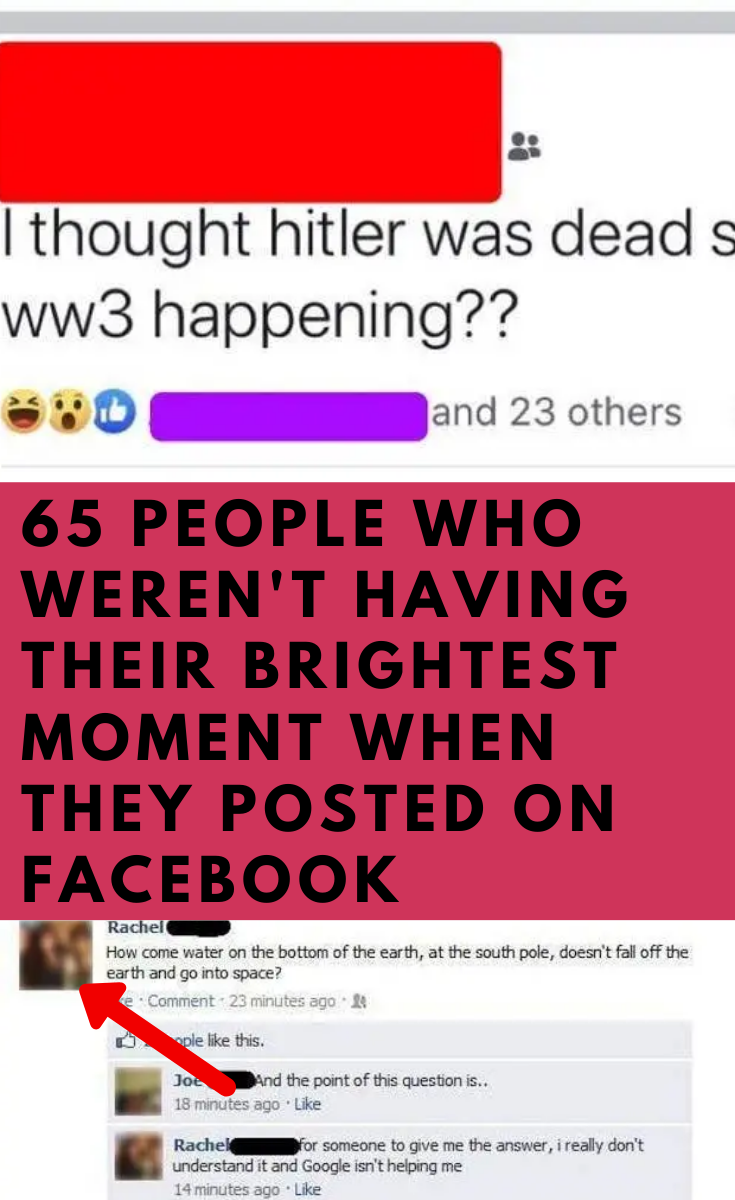
Task: Open Rachel's avatar beside her reply comment
Action: [138, 1155]
